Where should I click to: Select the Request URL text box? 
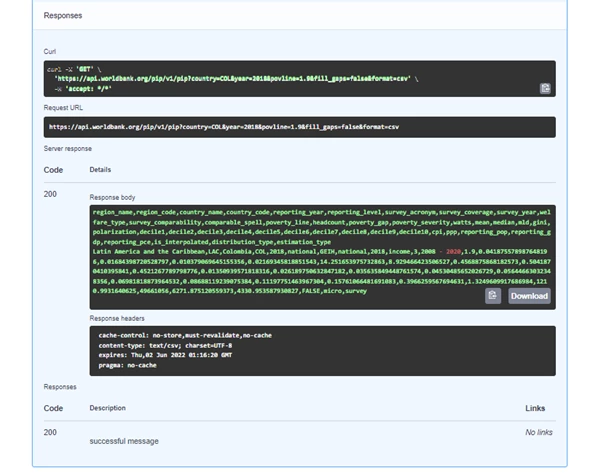point(299,127)
